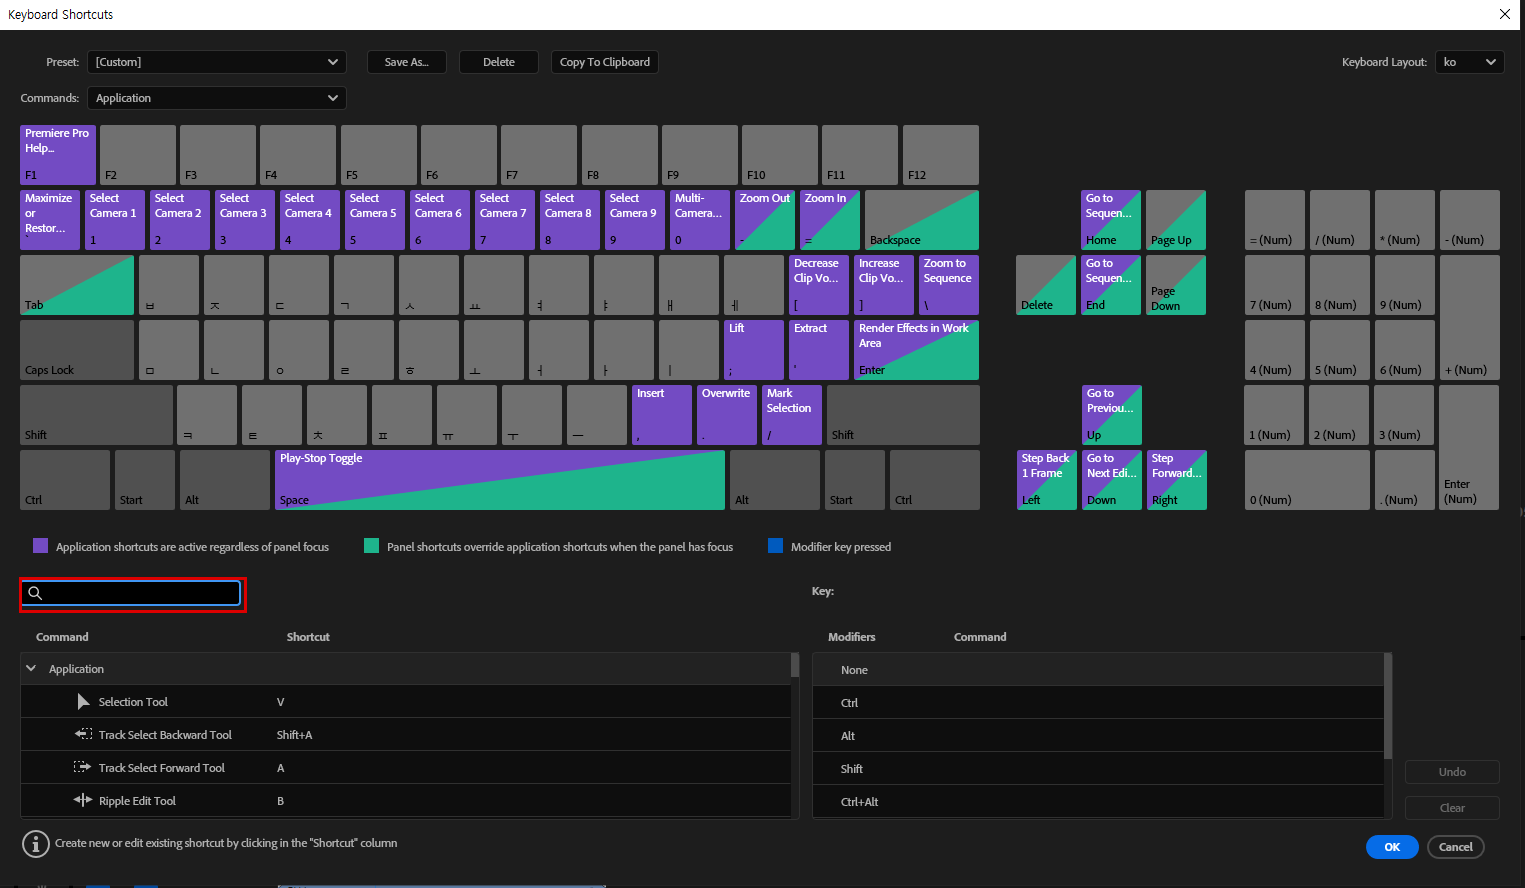The width and height of the screenshot is (1525, 888).
Task: Select the Step Forward Right key
Action: pyautogui.click(x=1177, y=480)
